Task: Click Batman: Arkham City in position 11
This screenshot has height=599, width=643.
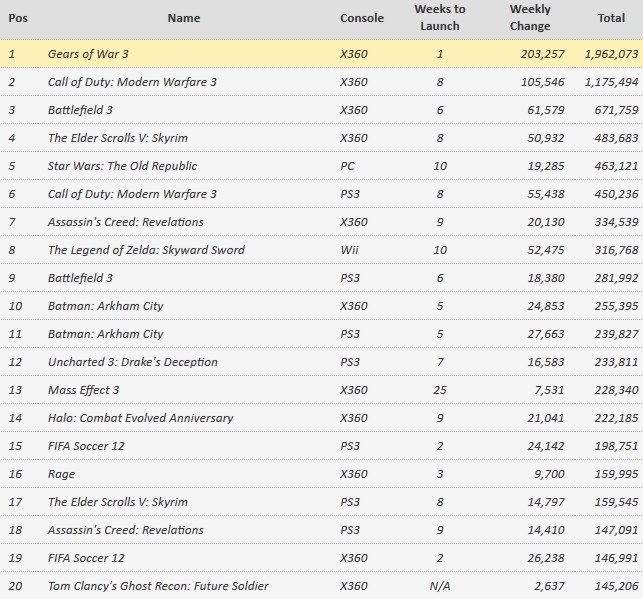Action: pos(105,334)
